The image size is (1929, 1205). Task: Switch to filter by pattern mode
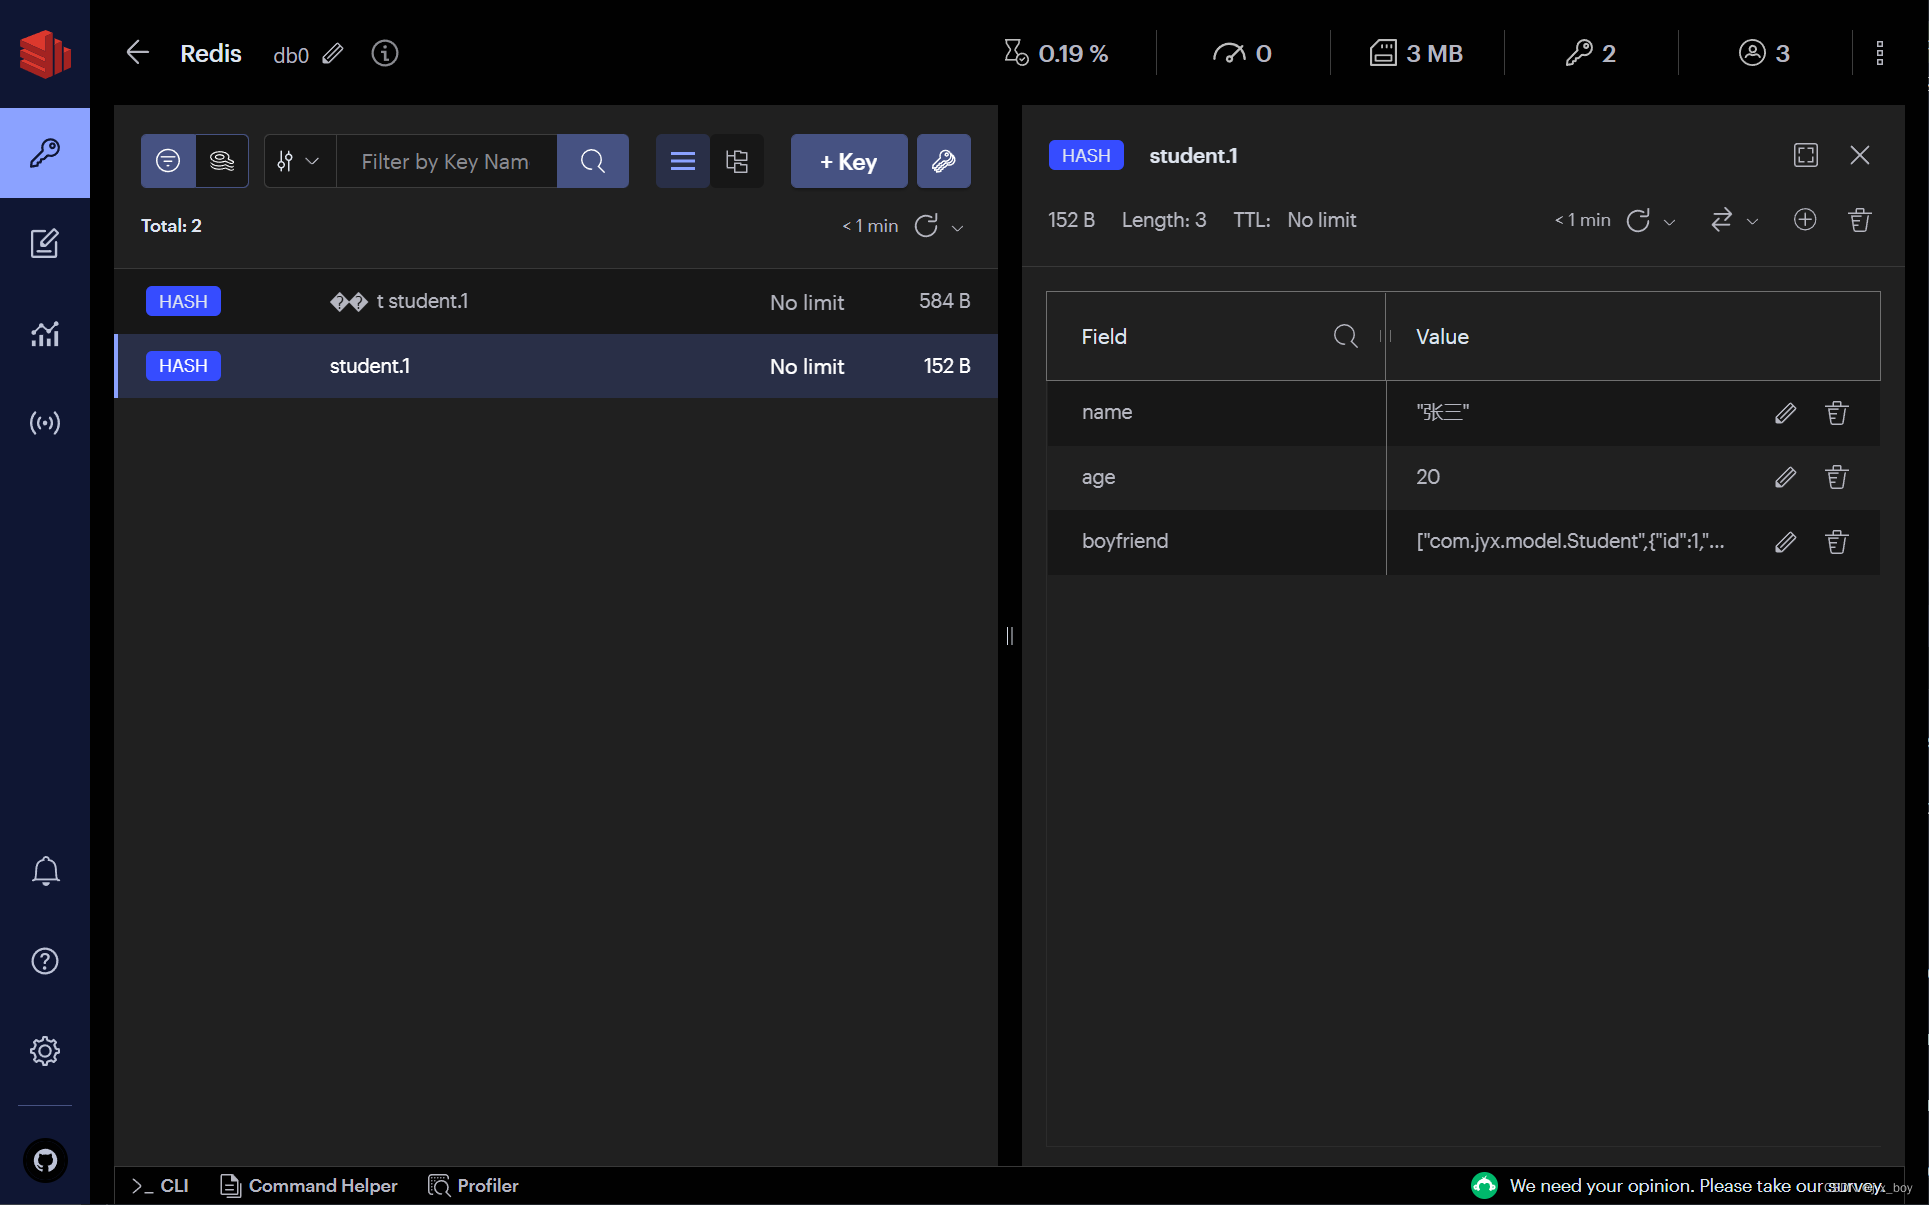point(168,161)
